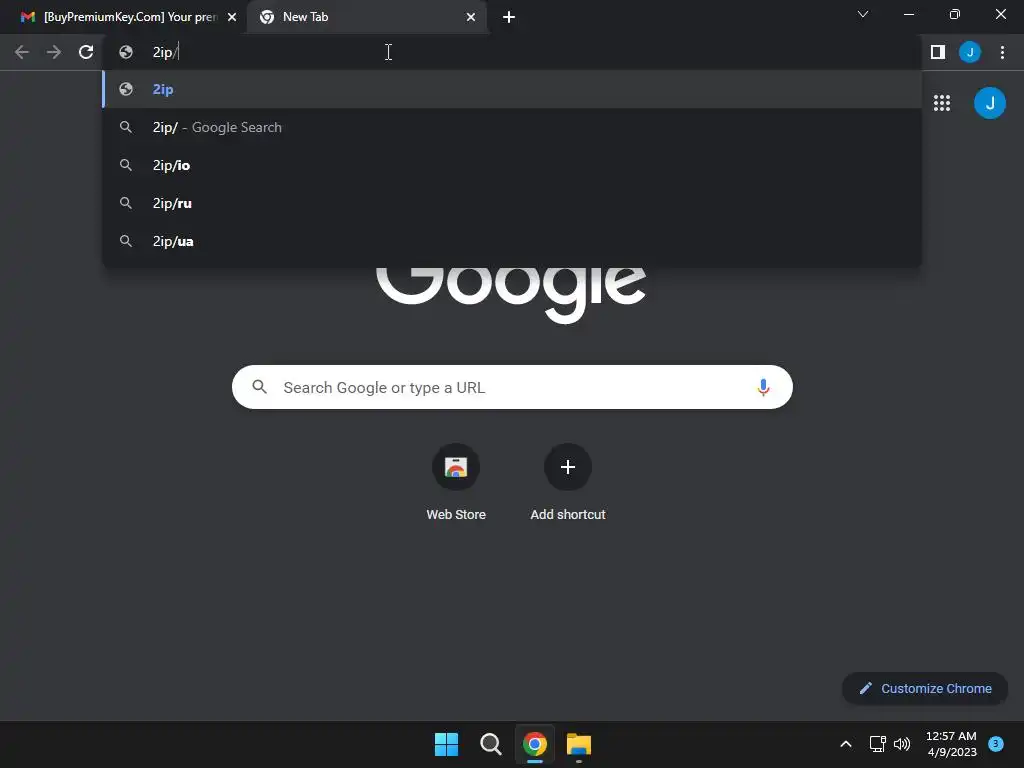Click the forward navigation arrow

pos(54,52)
